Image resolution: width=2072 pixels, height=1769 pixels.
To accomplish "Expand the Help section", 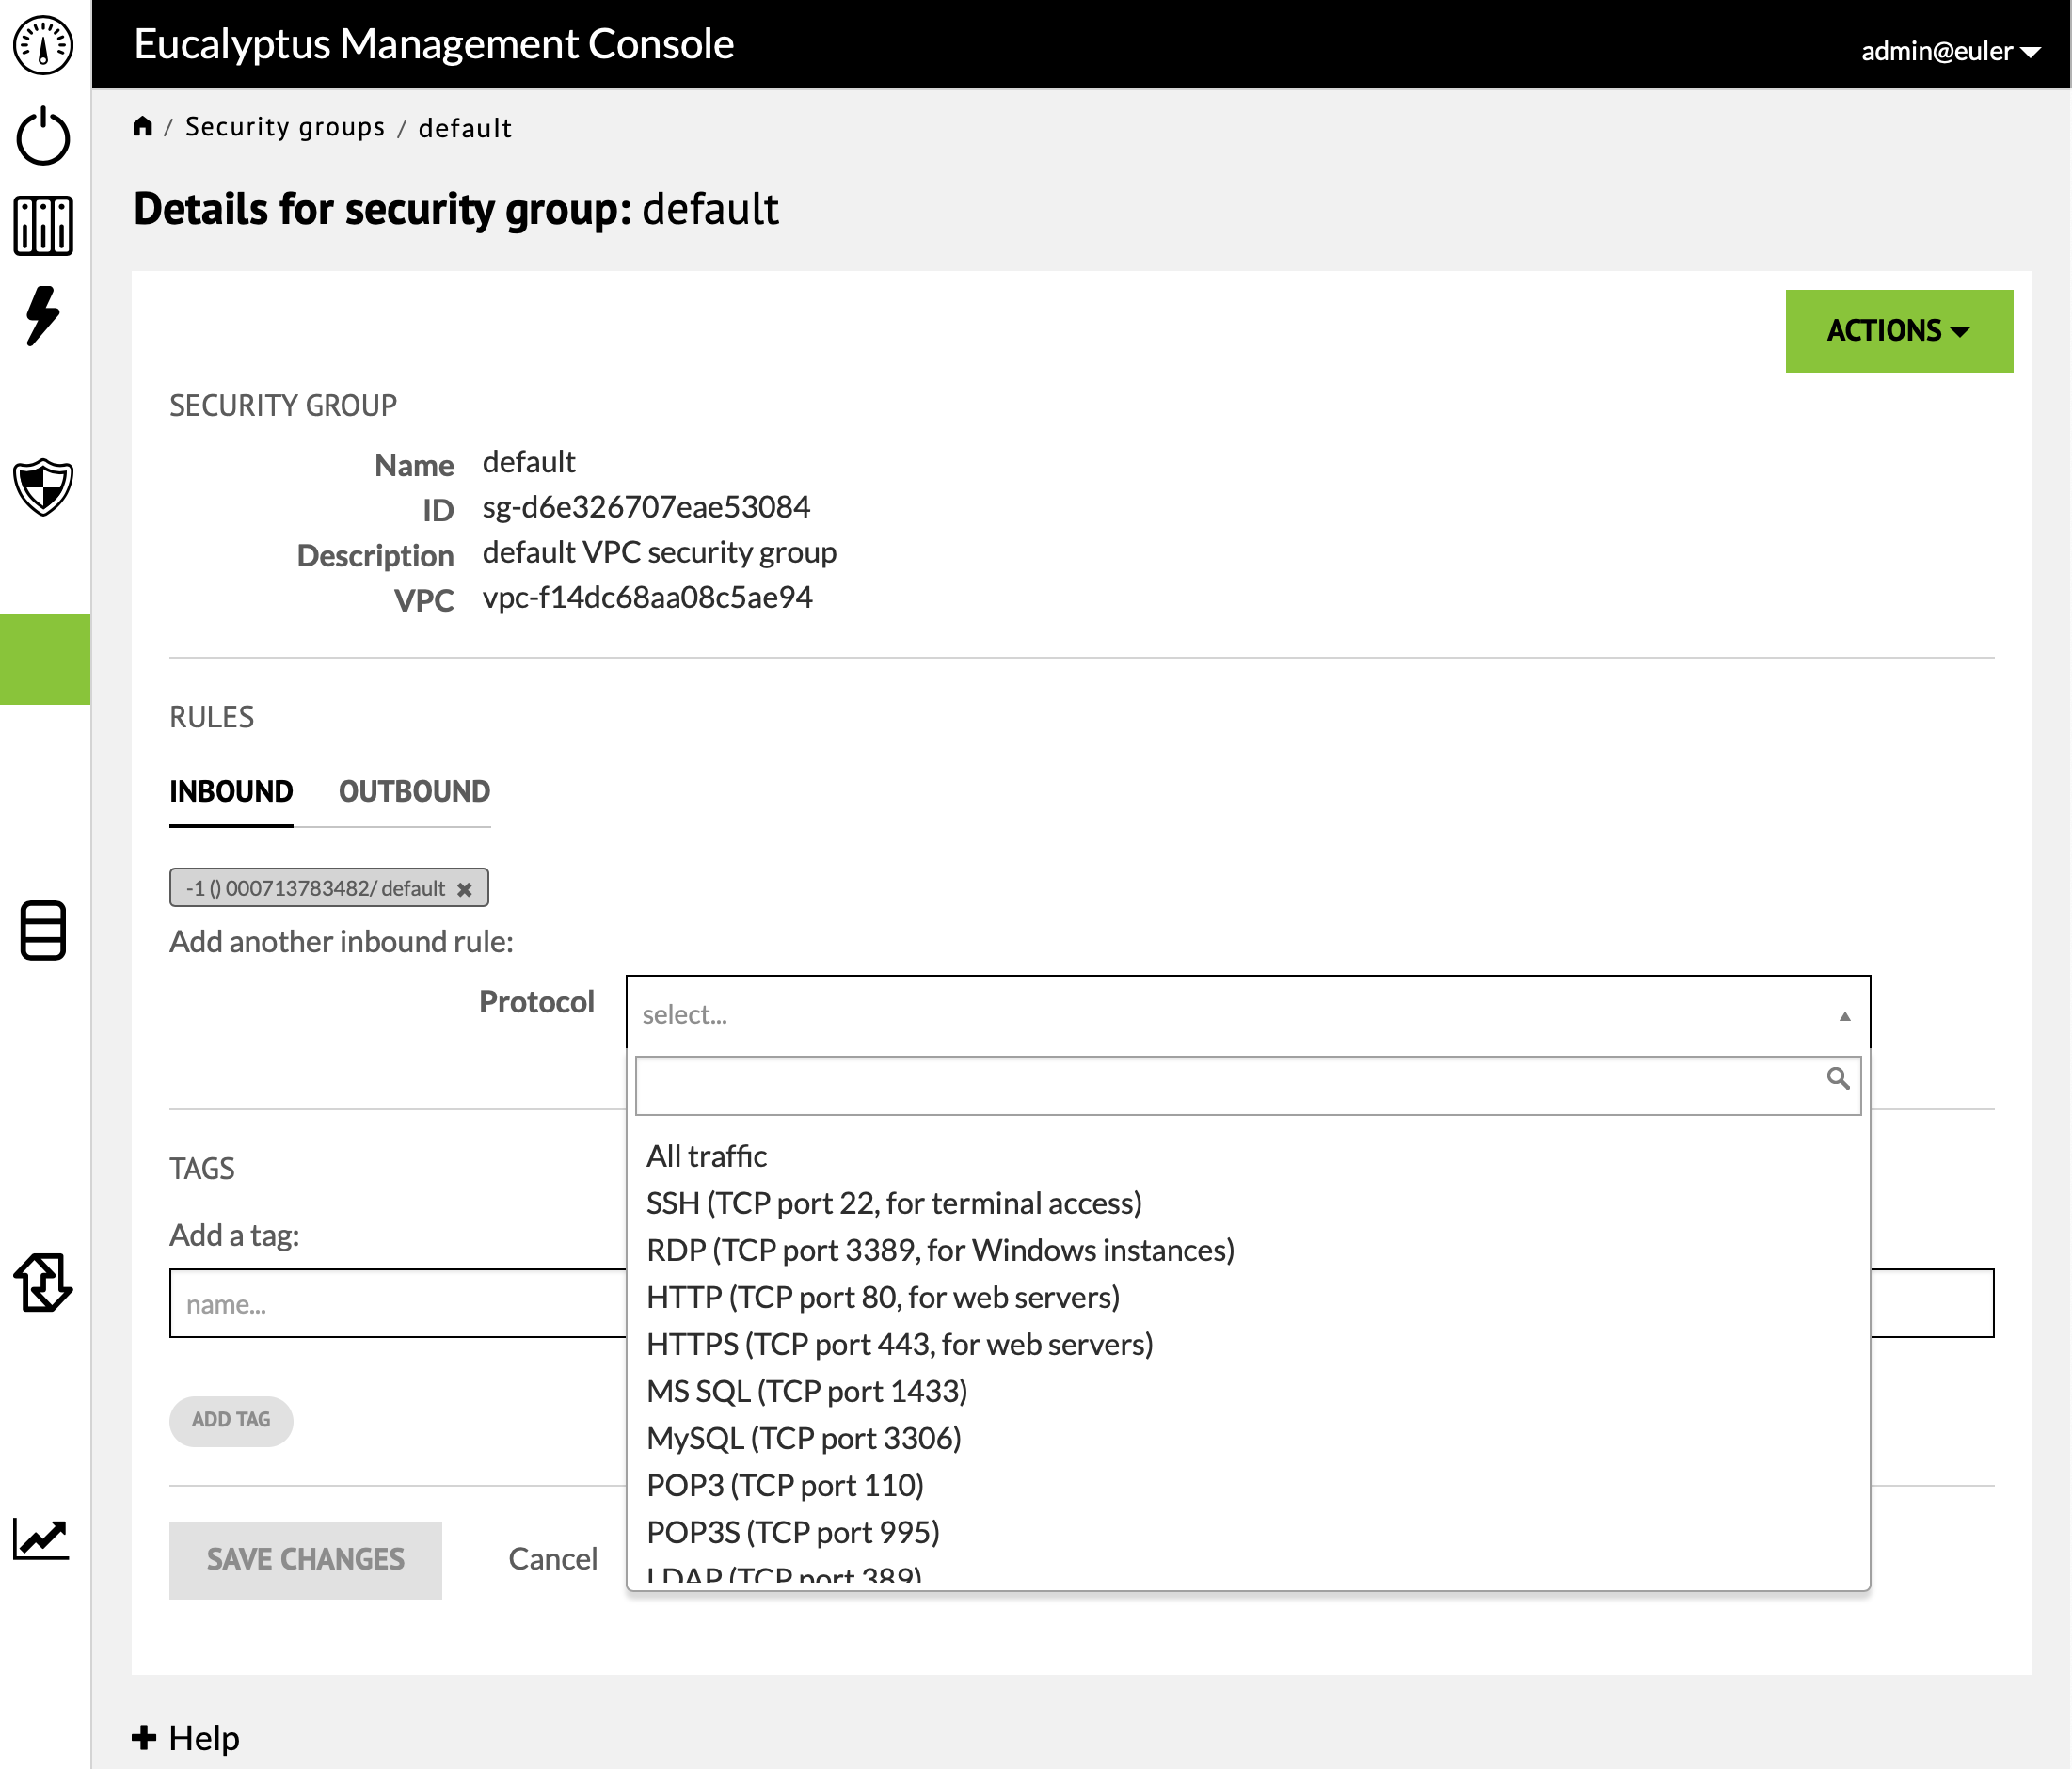I will (x=186, y=1737).
